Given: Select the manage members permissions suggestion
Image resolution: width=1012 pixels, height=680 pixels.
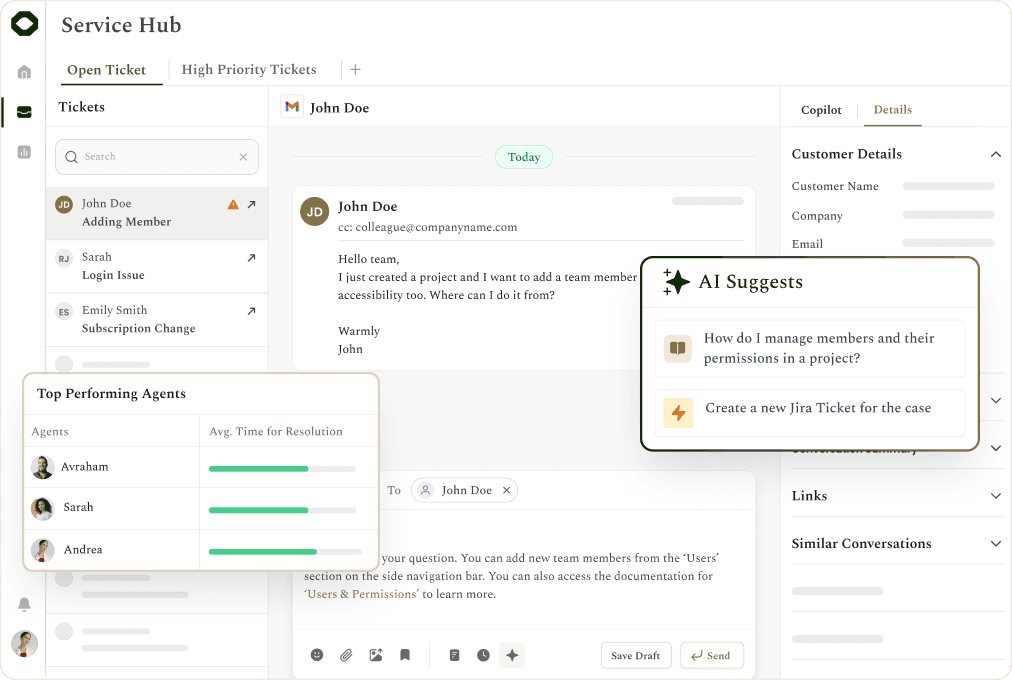Looking at the screenshot, I should coord(809,348).
